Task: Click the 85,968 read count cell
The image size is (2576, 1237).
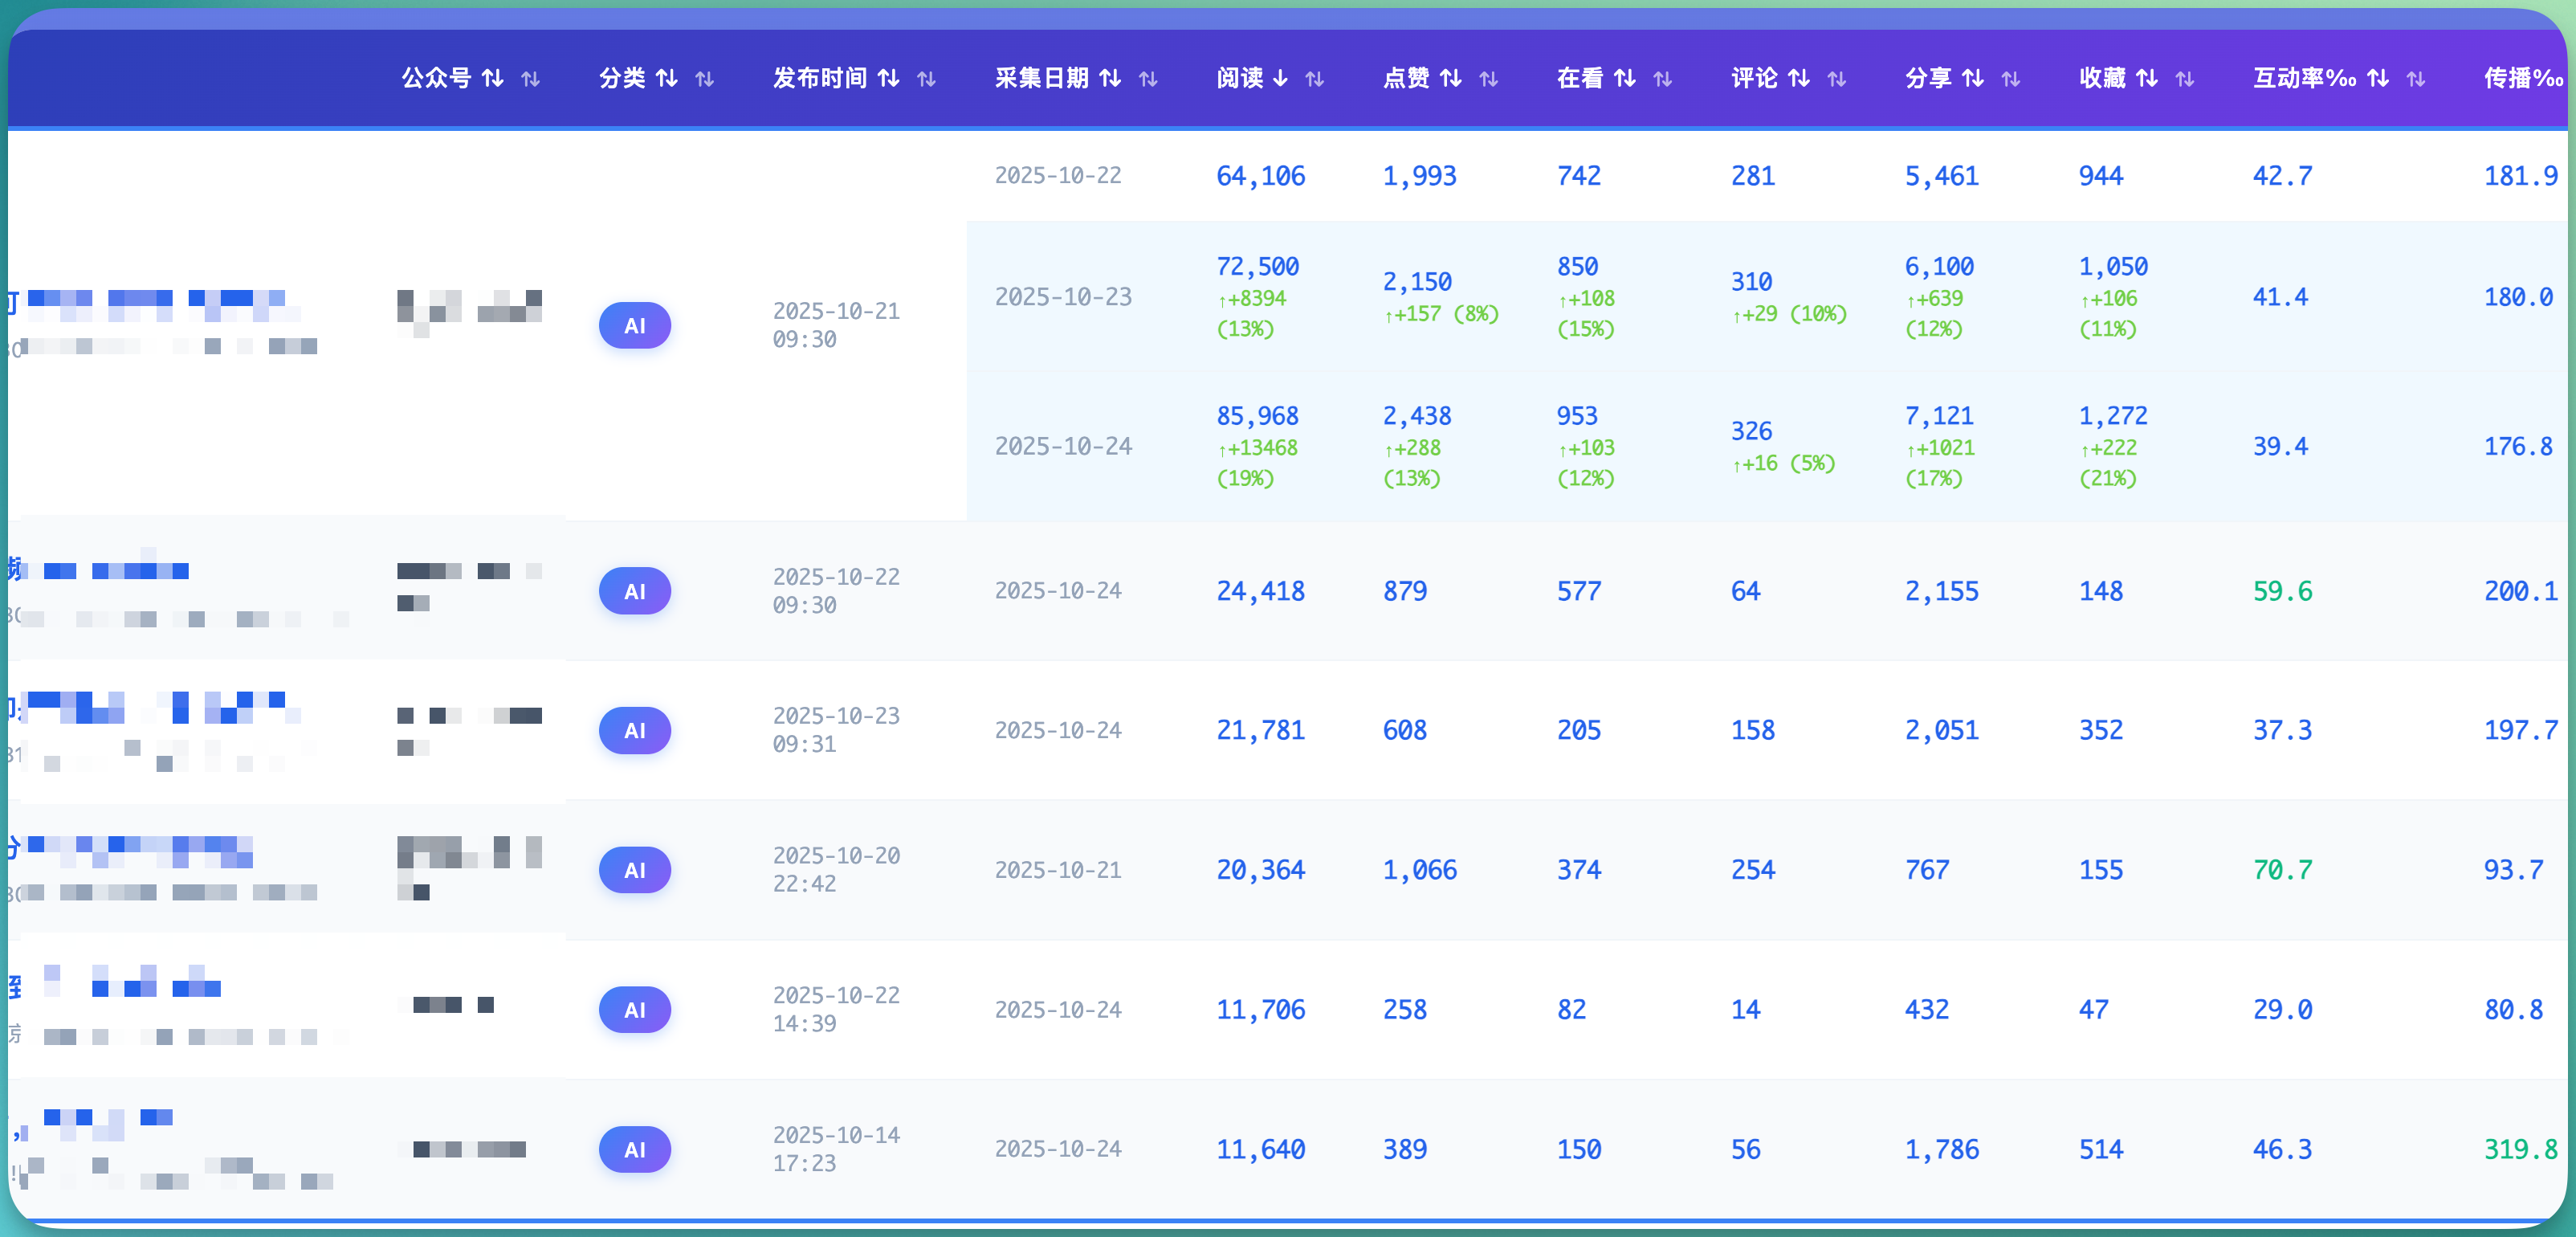Action: coord(1257,416)
